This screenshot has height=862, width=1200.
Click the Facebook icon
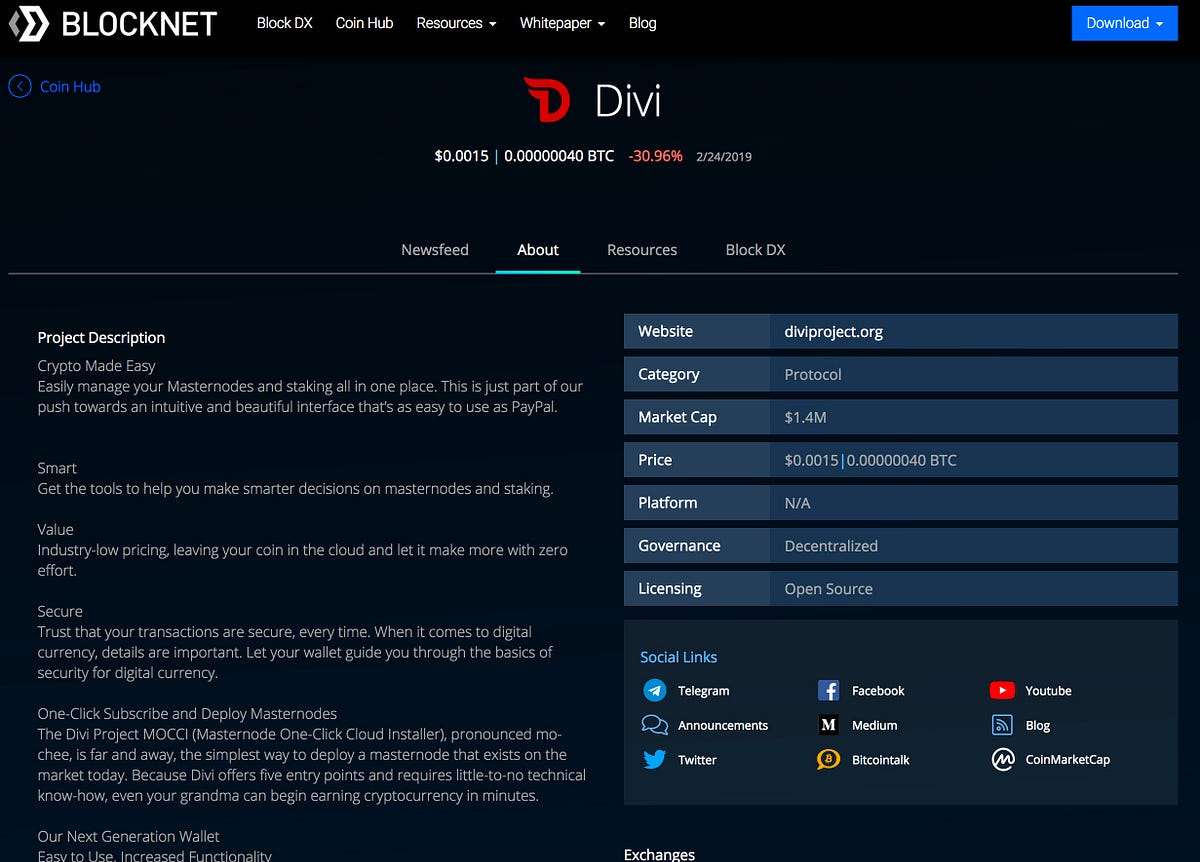828,691
